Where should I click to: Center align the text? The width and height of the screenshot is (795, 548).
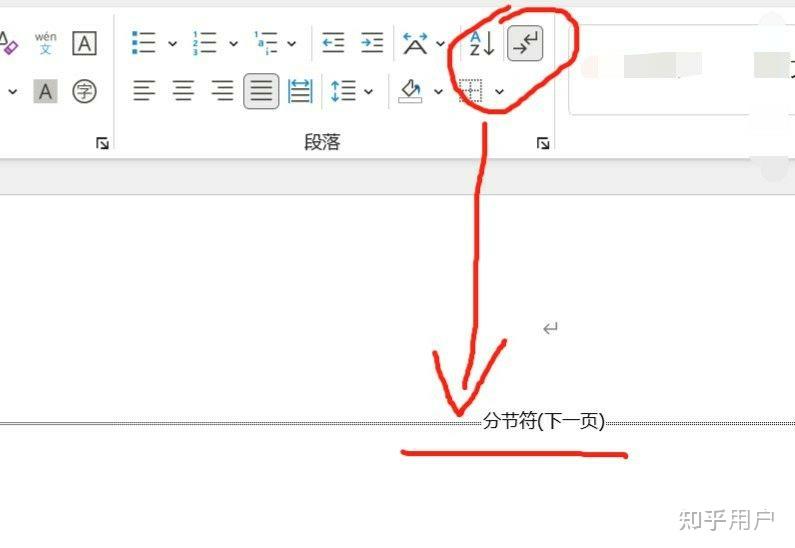[183, 91]
